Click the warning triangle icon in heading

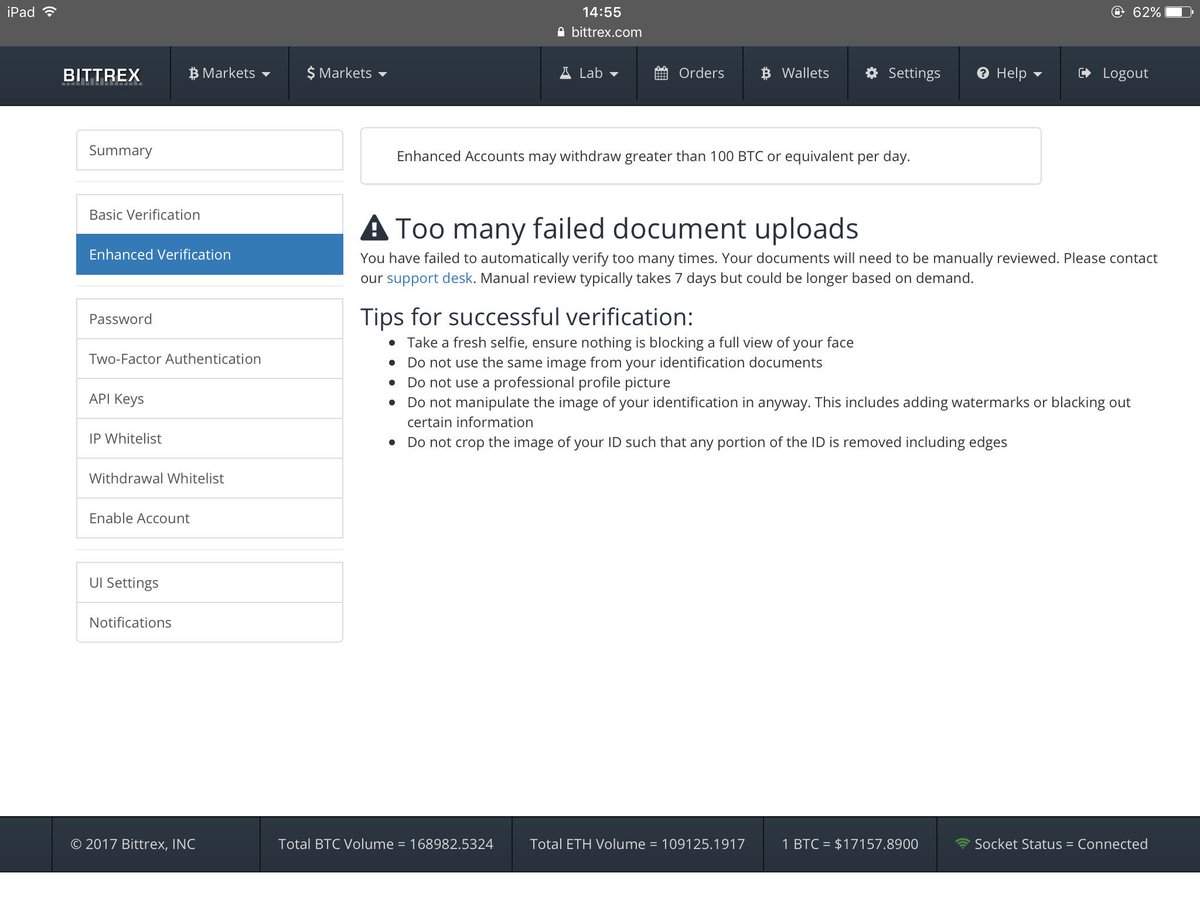(x=374, y=228)
